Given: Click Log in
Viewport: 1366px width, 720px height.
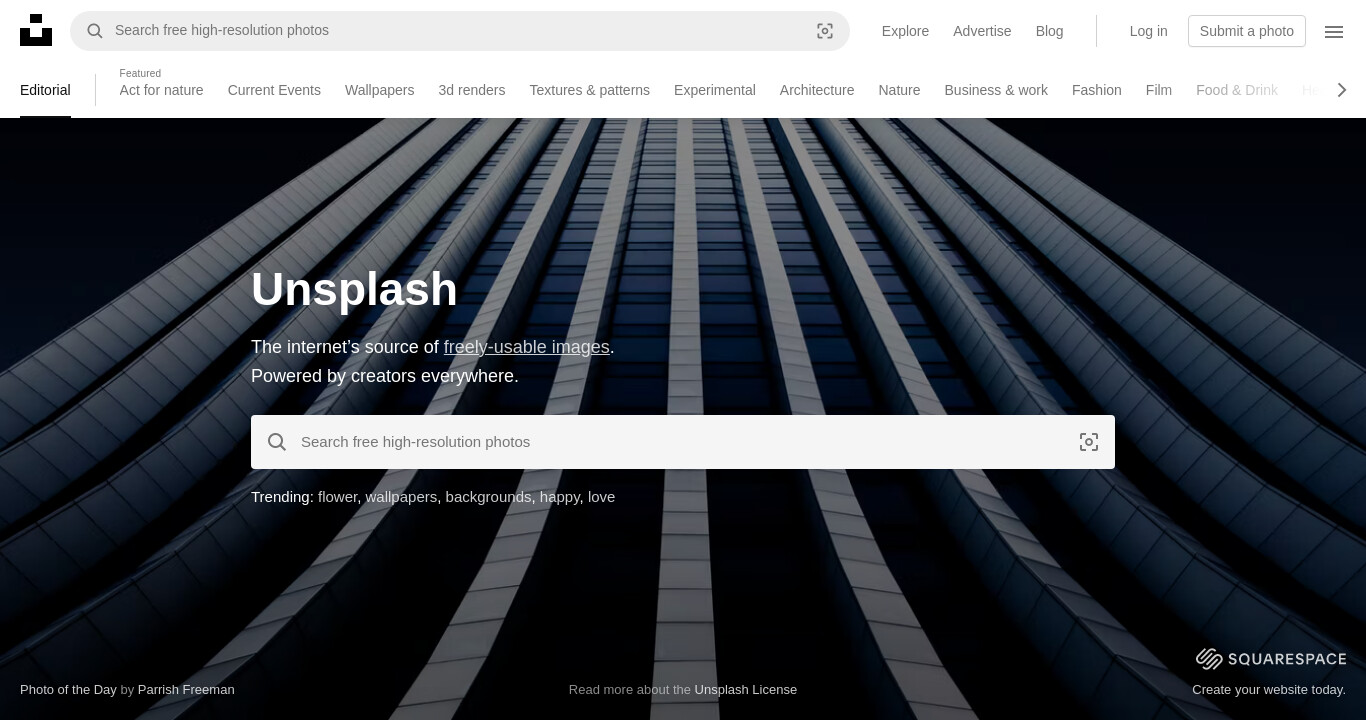Looking at the screenshot, I should pos(1148,31).
